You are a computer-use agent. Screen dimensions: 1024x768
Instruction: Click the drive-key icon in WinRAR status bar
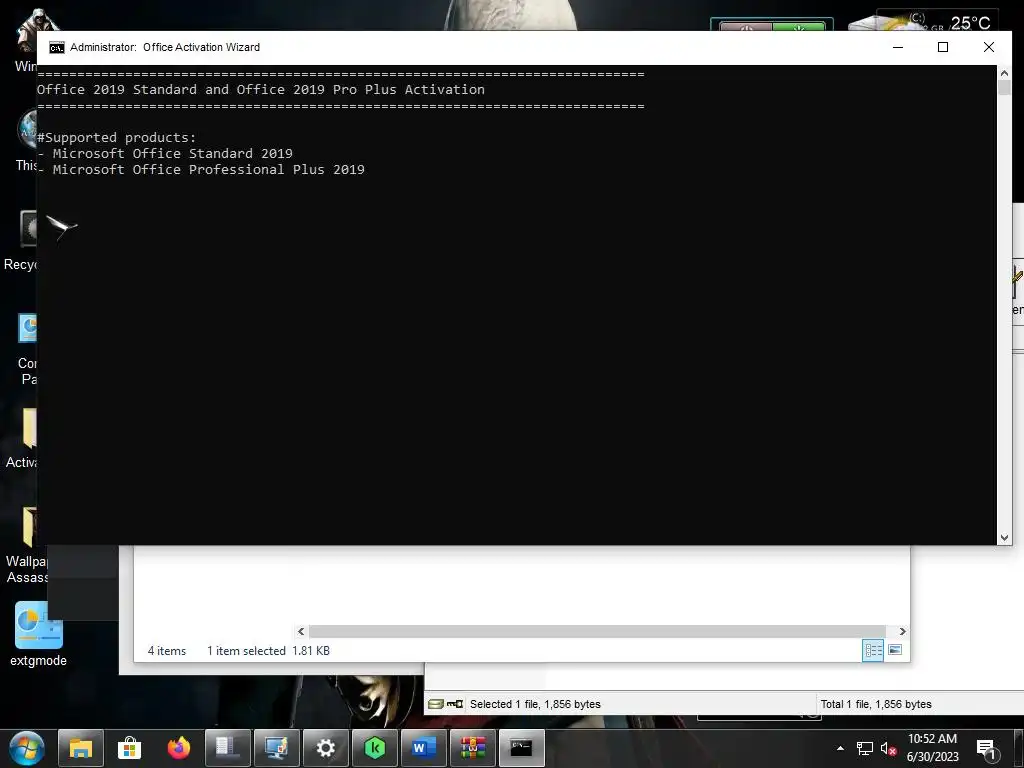446,704
